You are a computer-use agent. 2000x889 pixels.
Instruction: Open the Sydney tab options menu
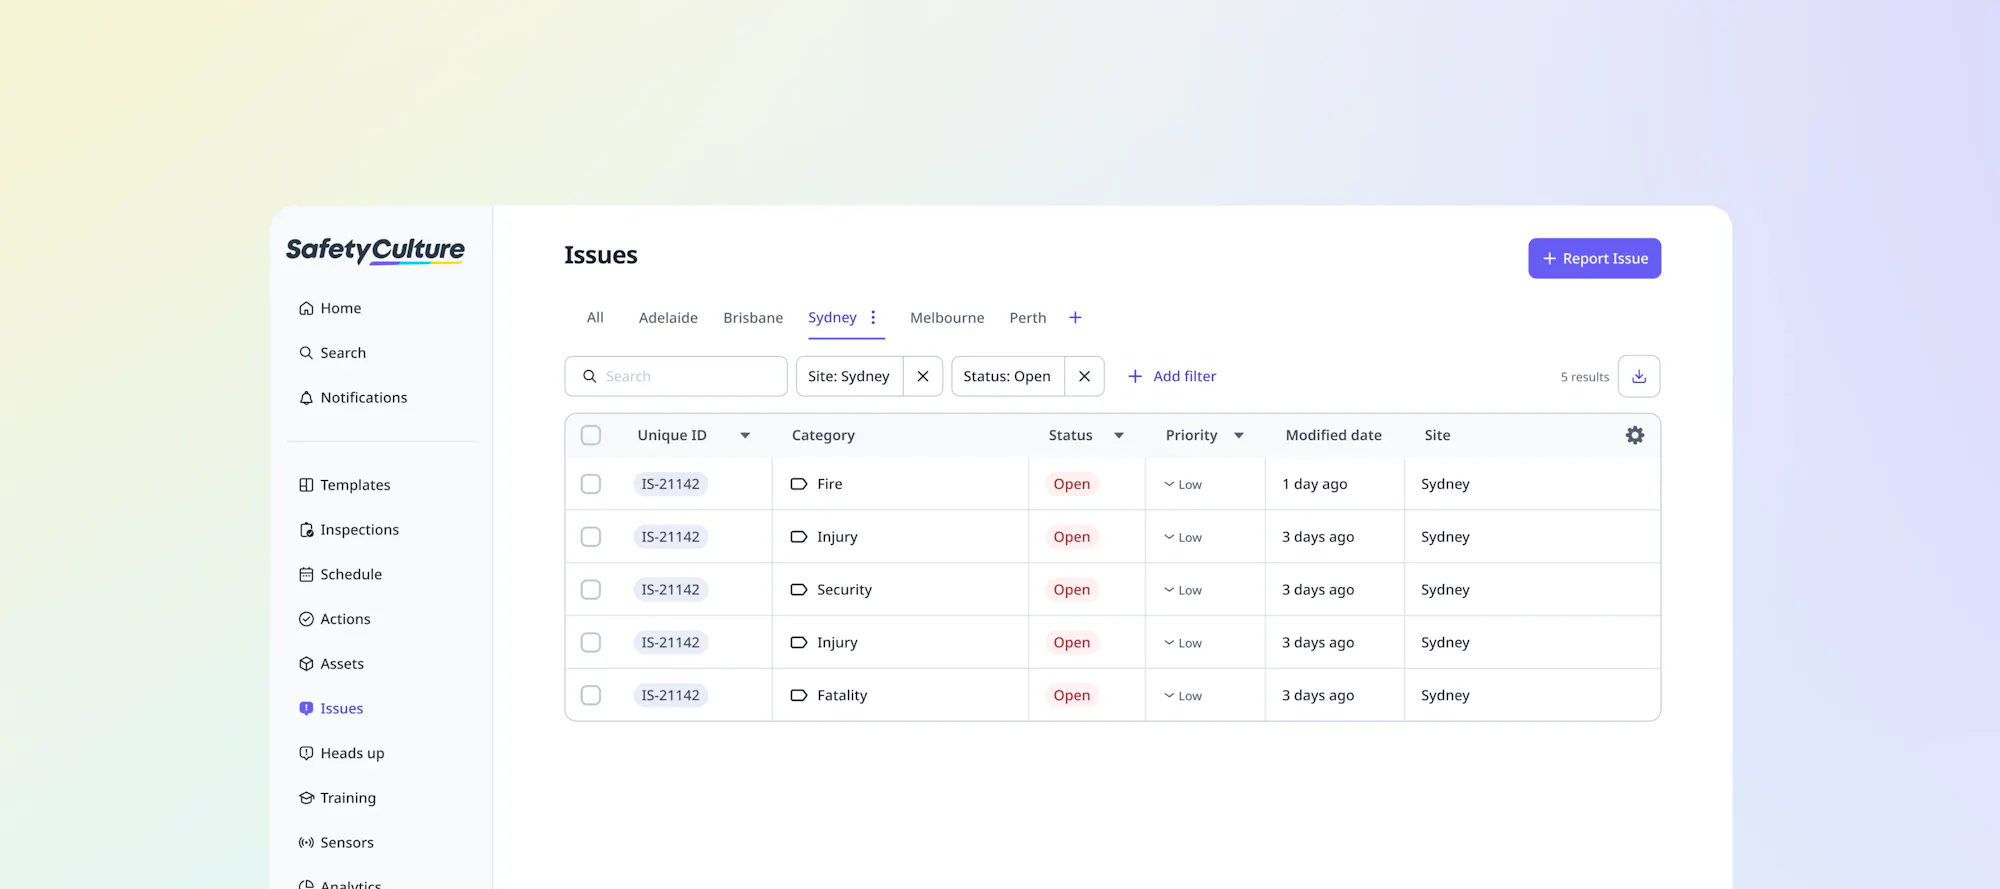pyautogui.click(x=873, y=317)
